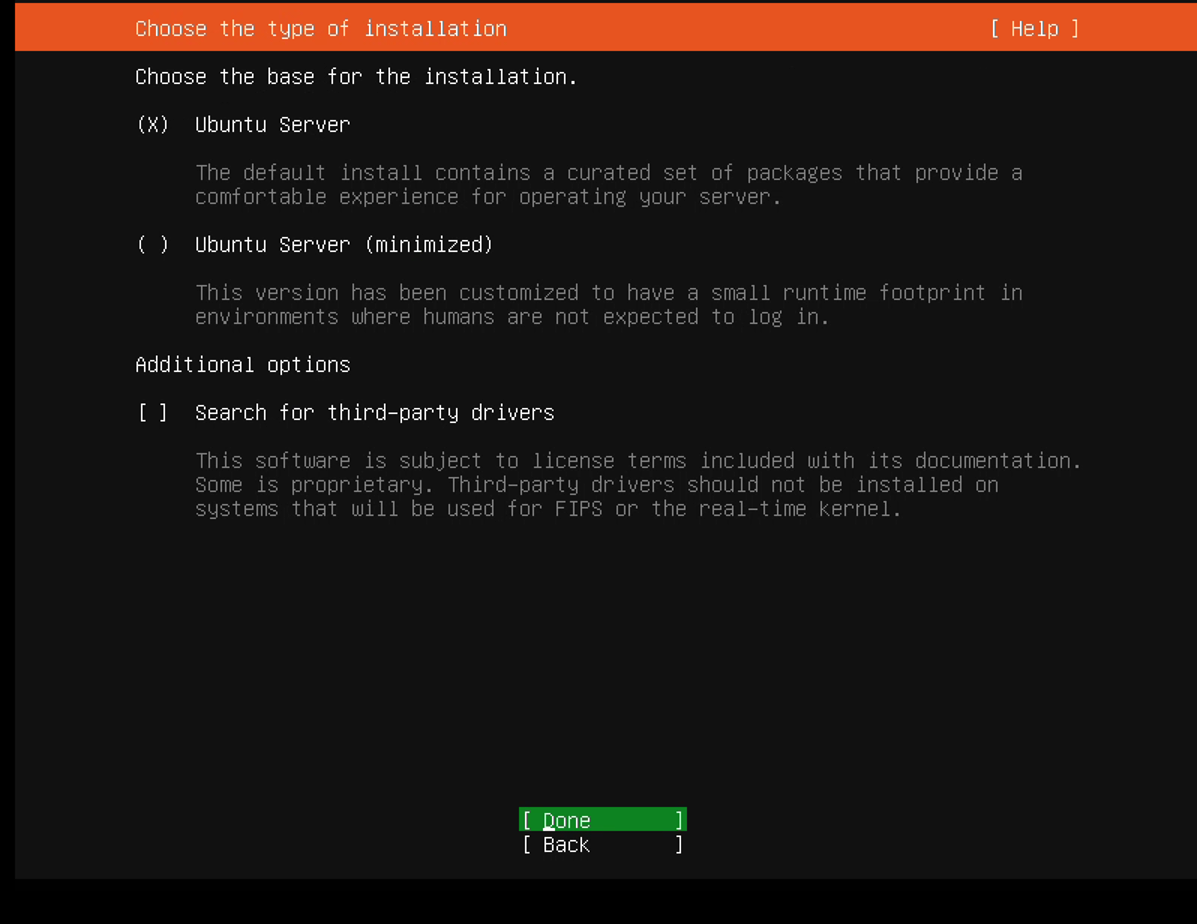Click the 'Ubuntu Server (minimized)' label

tap(344, 244)
